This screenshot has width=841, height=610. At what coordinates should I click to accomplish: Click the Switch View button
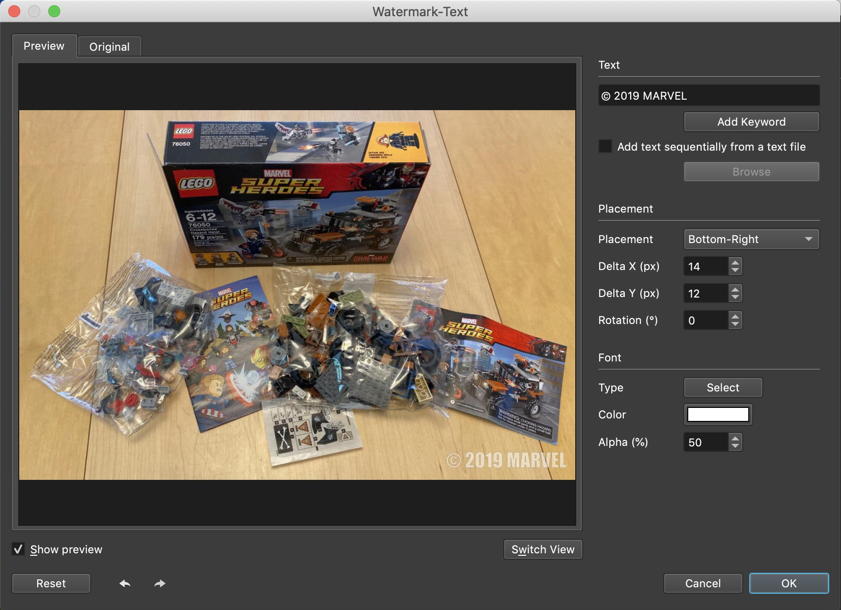click(543, 549)
